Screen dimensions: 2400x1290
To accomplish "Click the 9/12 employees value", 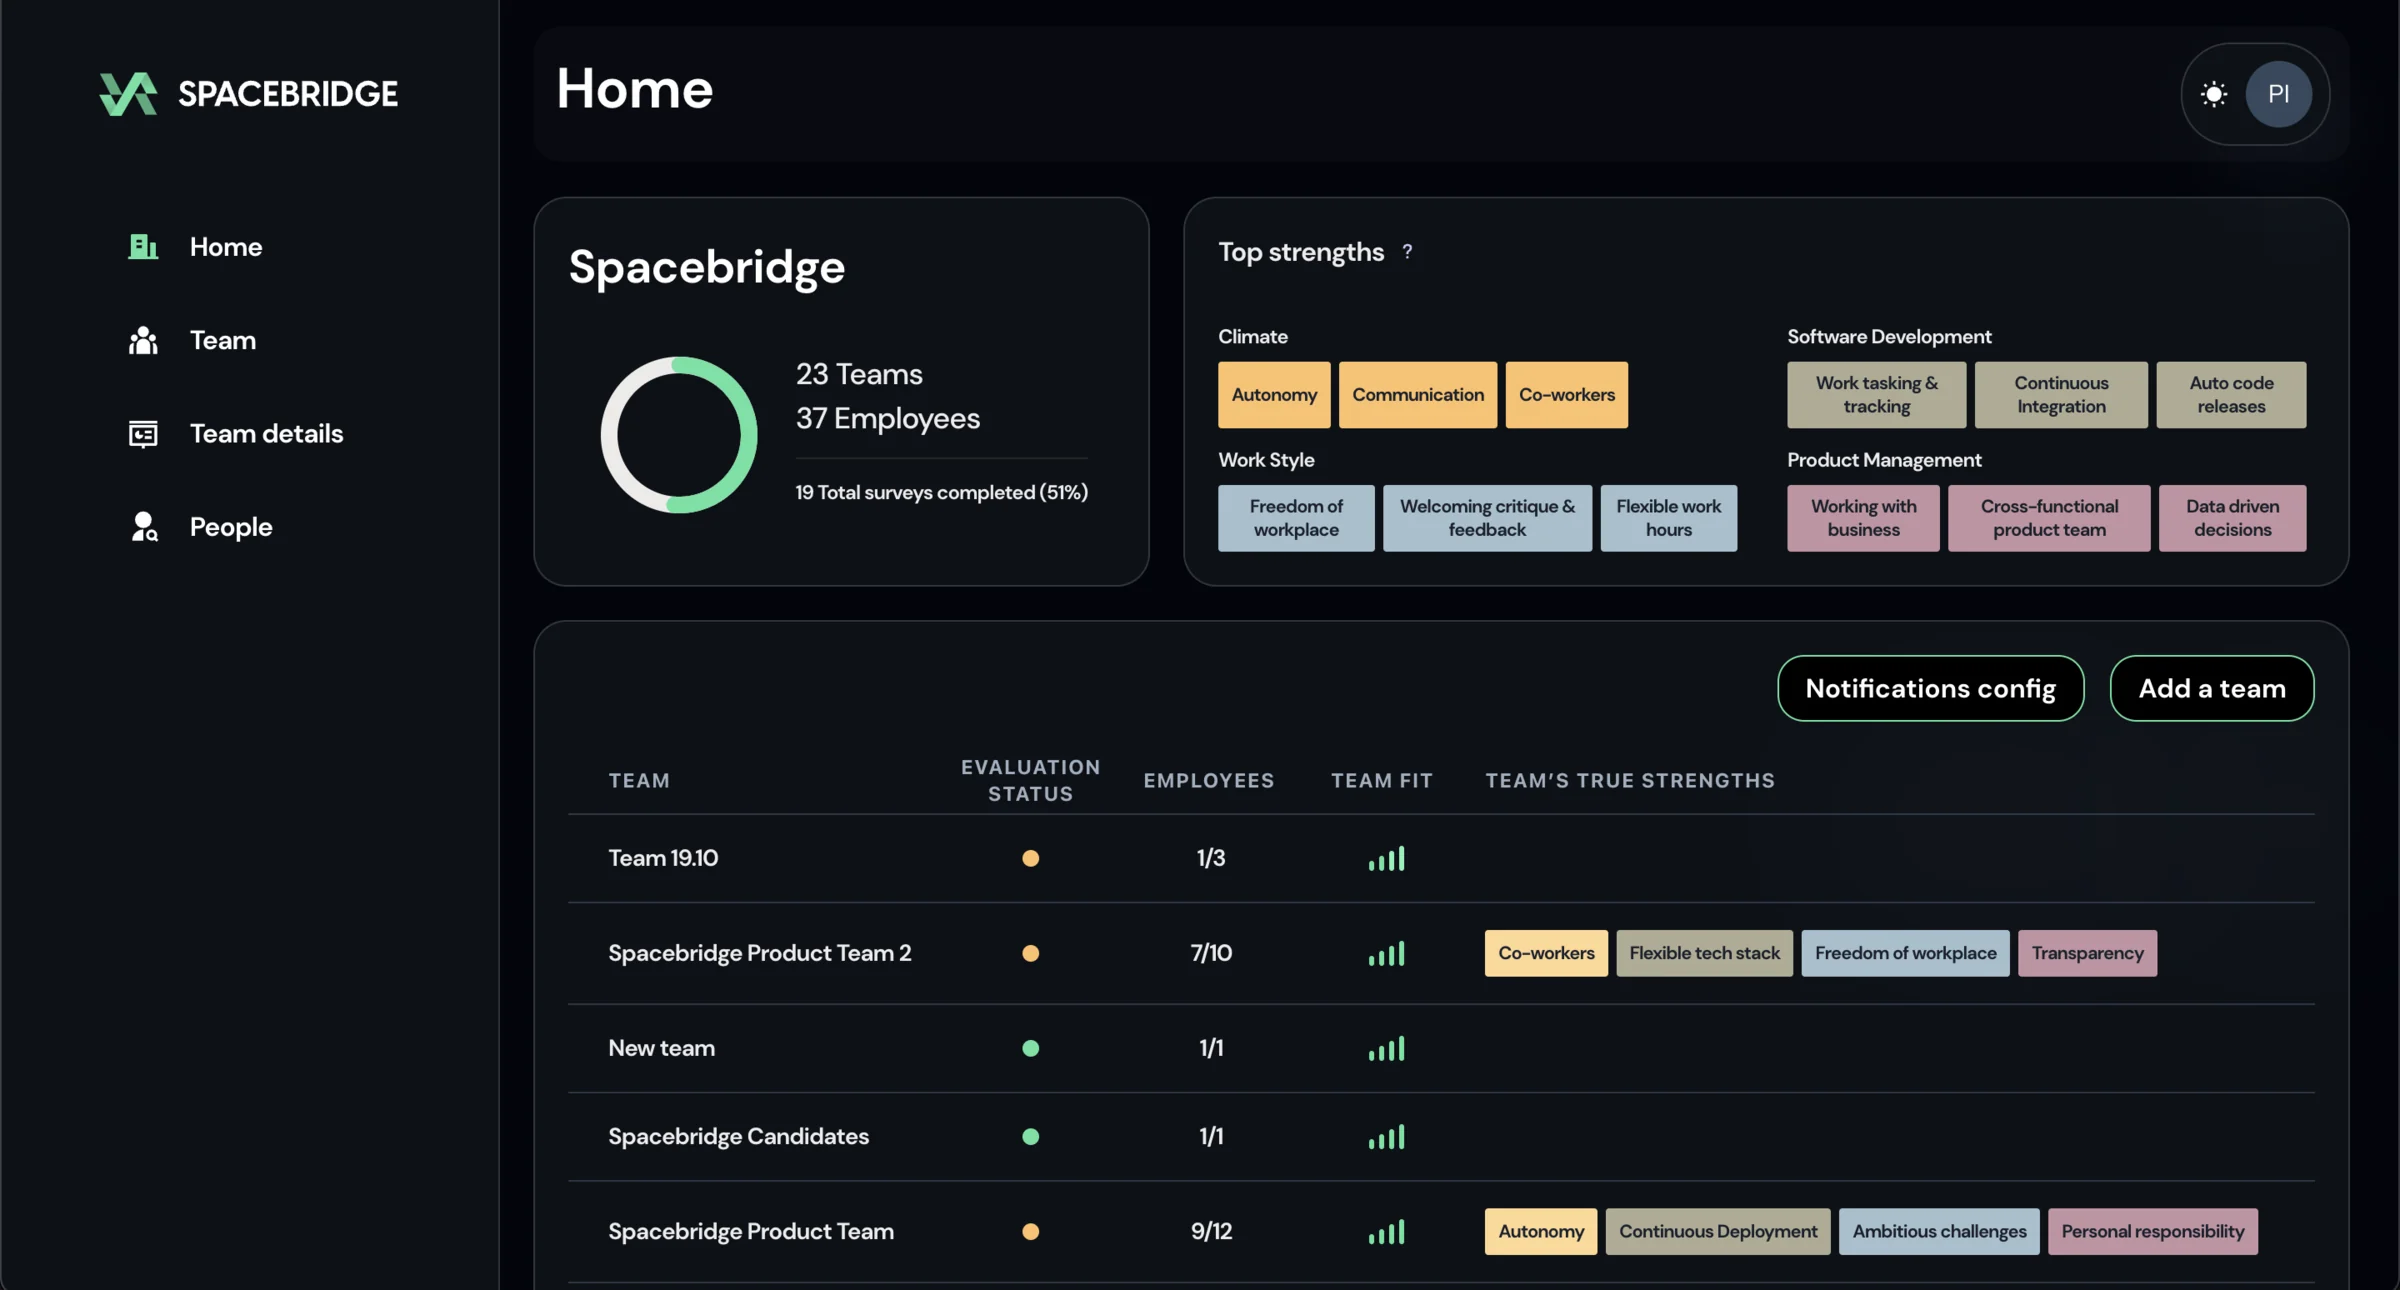I will tap(1211, 1231).
